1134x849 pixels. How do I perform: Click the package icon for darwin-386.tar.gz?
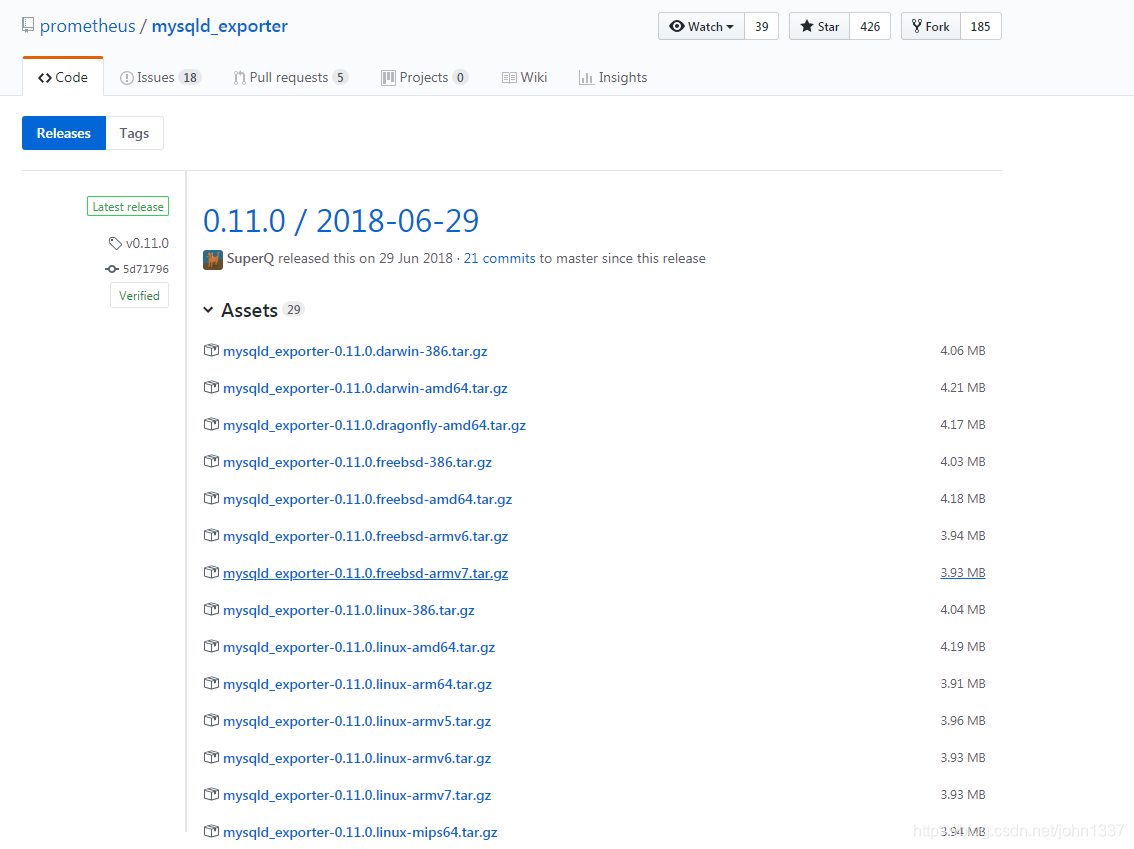pos(211,350)
